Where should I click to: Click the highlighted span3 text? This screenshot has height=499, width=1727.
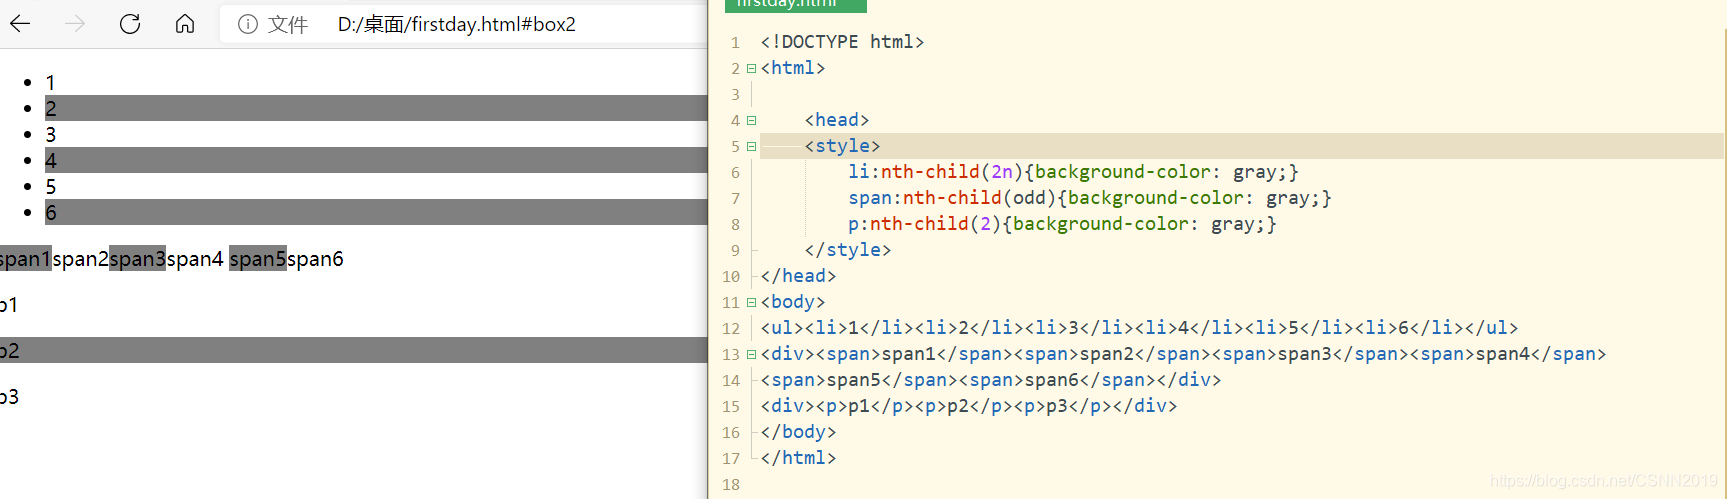tap(137, 259)
